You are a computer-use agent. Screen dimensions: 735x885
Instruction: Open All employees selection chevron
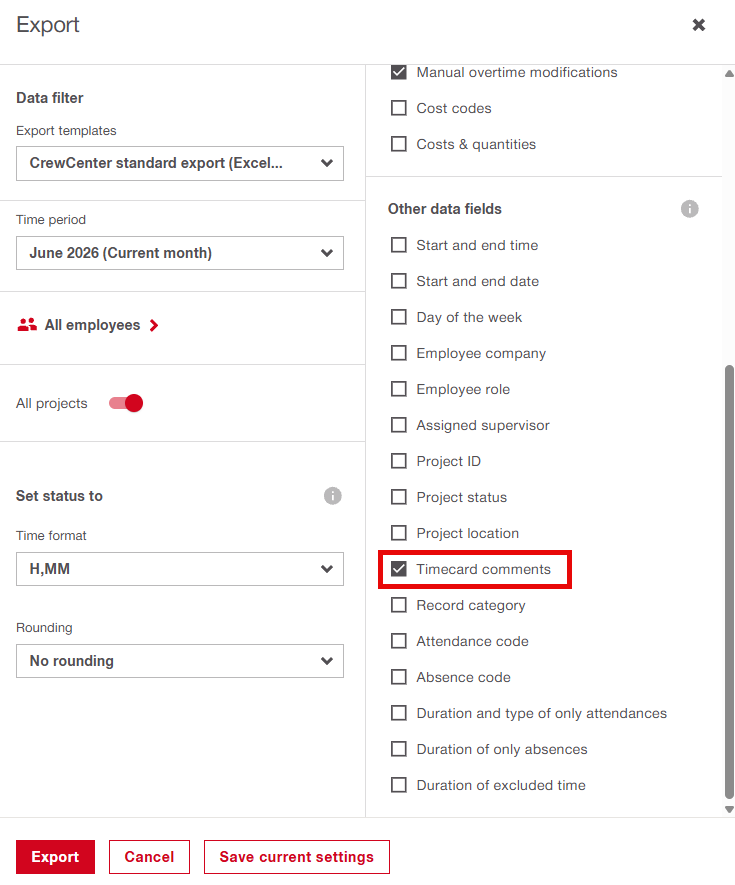pyautogui.click(x=154, y=325)
